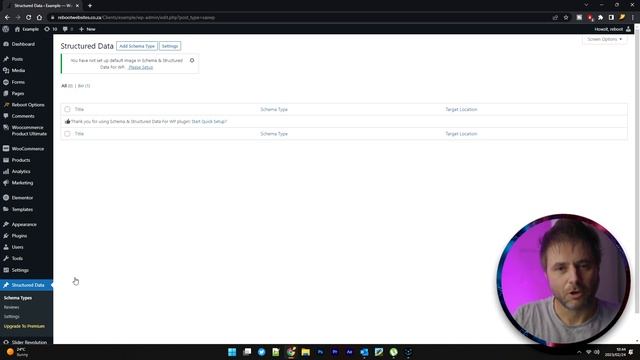This screenshot has height=360, width=640.
Task: Click Howdy, reboot account menu
Action: 612,29
